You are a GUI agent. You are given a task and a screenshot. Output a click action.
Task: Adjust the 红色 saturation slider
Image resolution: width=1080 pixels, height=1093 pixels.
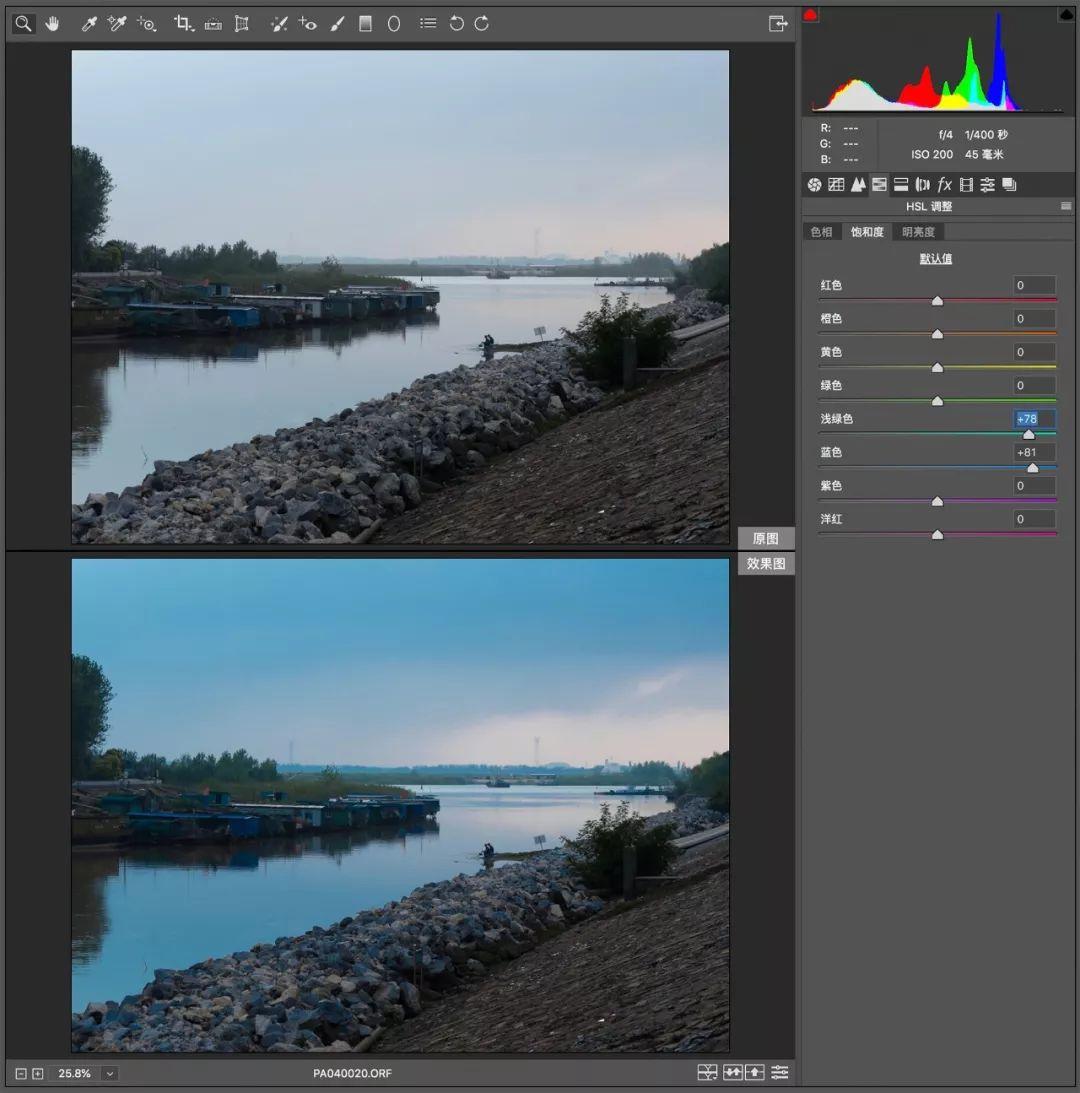click(937, 300)
